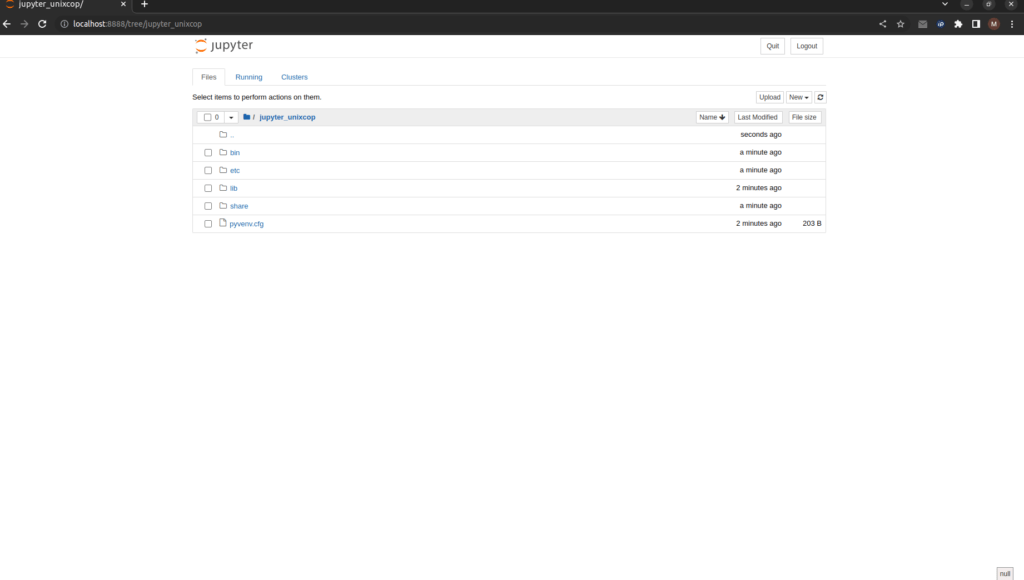This screenshot has width=1024, height=580.
Task: Click the site information icon in address bar
Action: point(64,24)
